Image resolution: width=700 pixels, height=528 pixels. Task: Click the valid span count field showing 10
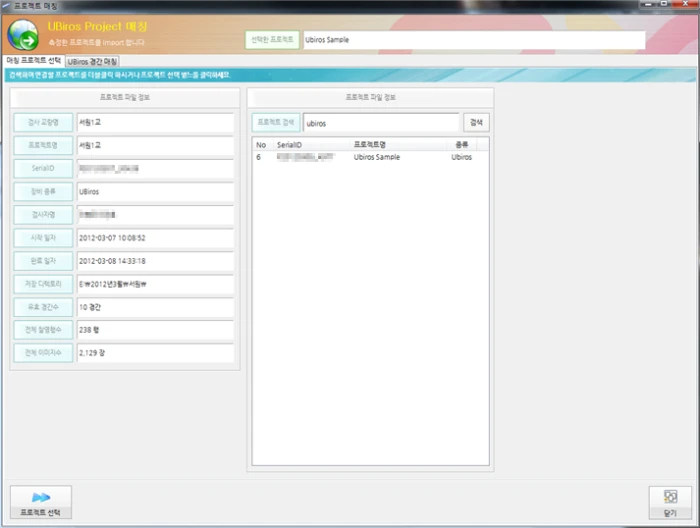click(155, 307)
